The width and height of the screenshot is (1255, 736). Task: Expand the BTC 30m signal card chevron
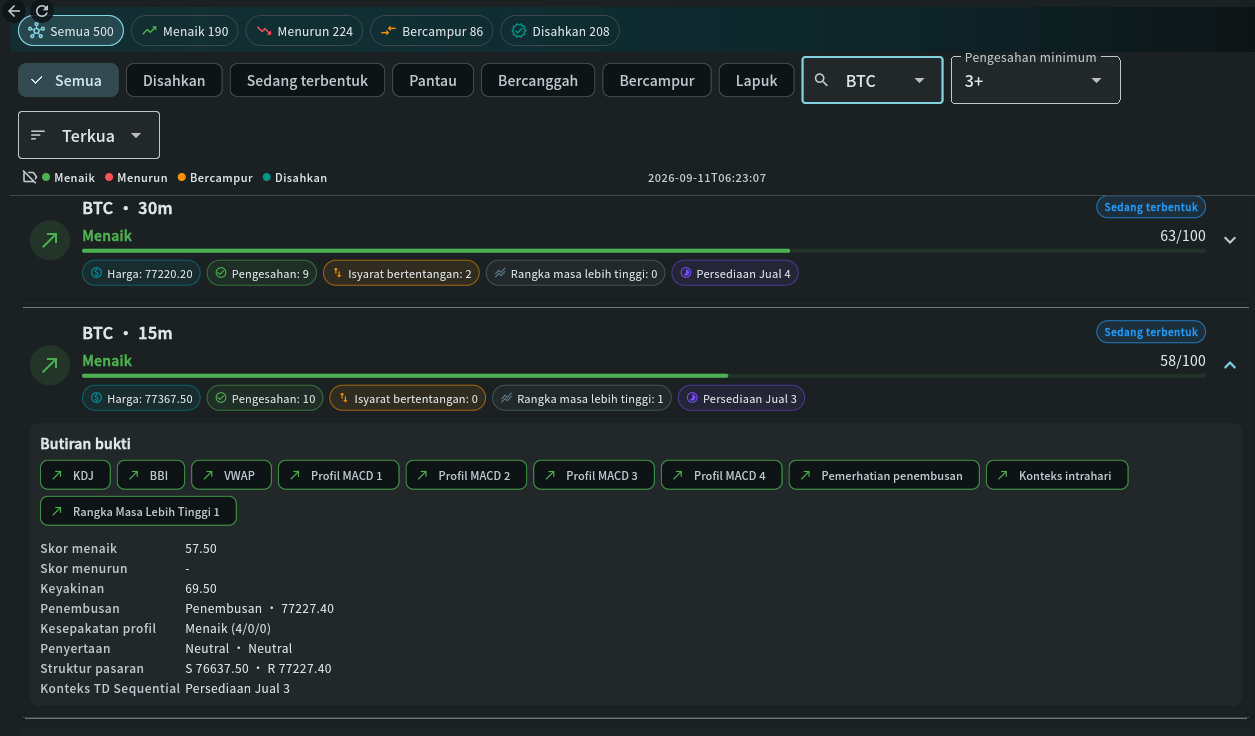tap(1230, 240)
